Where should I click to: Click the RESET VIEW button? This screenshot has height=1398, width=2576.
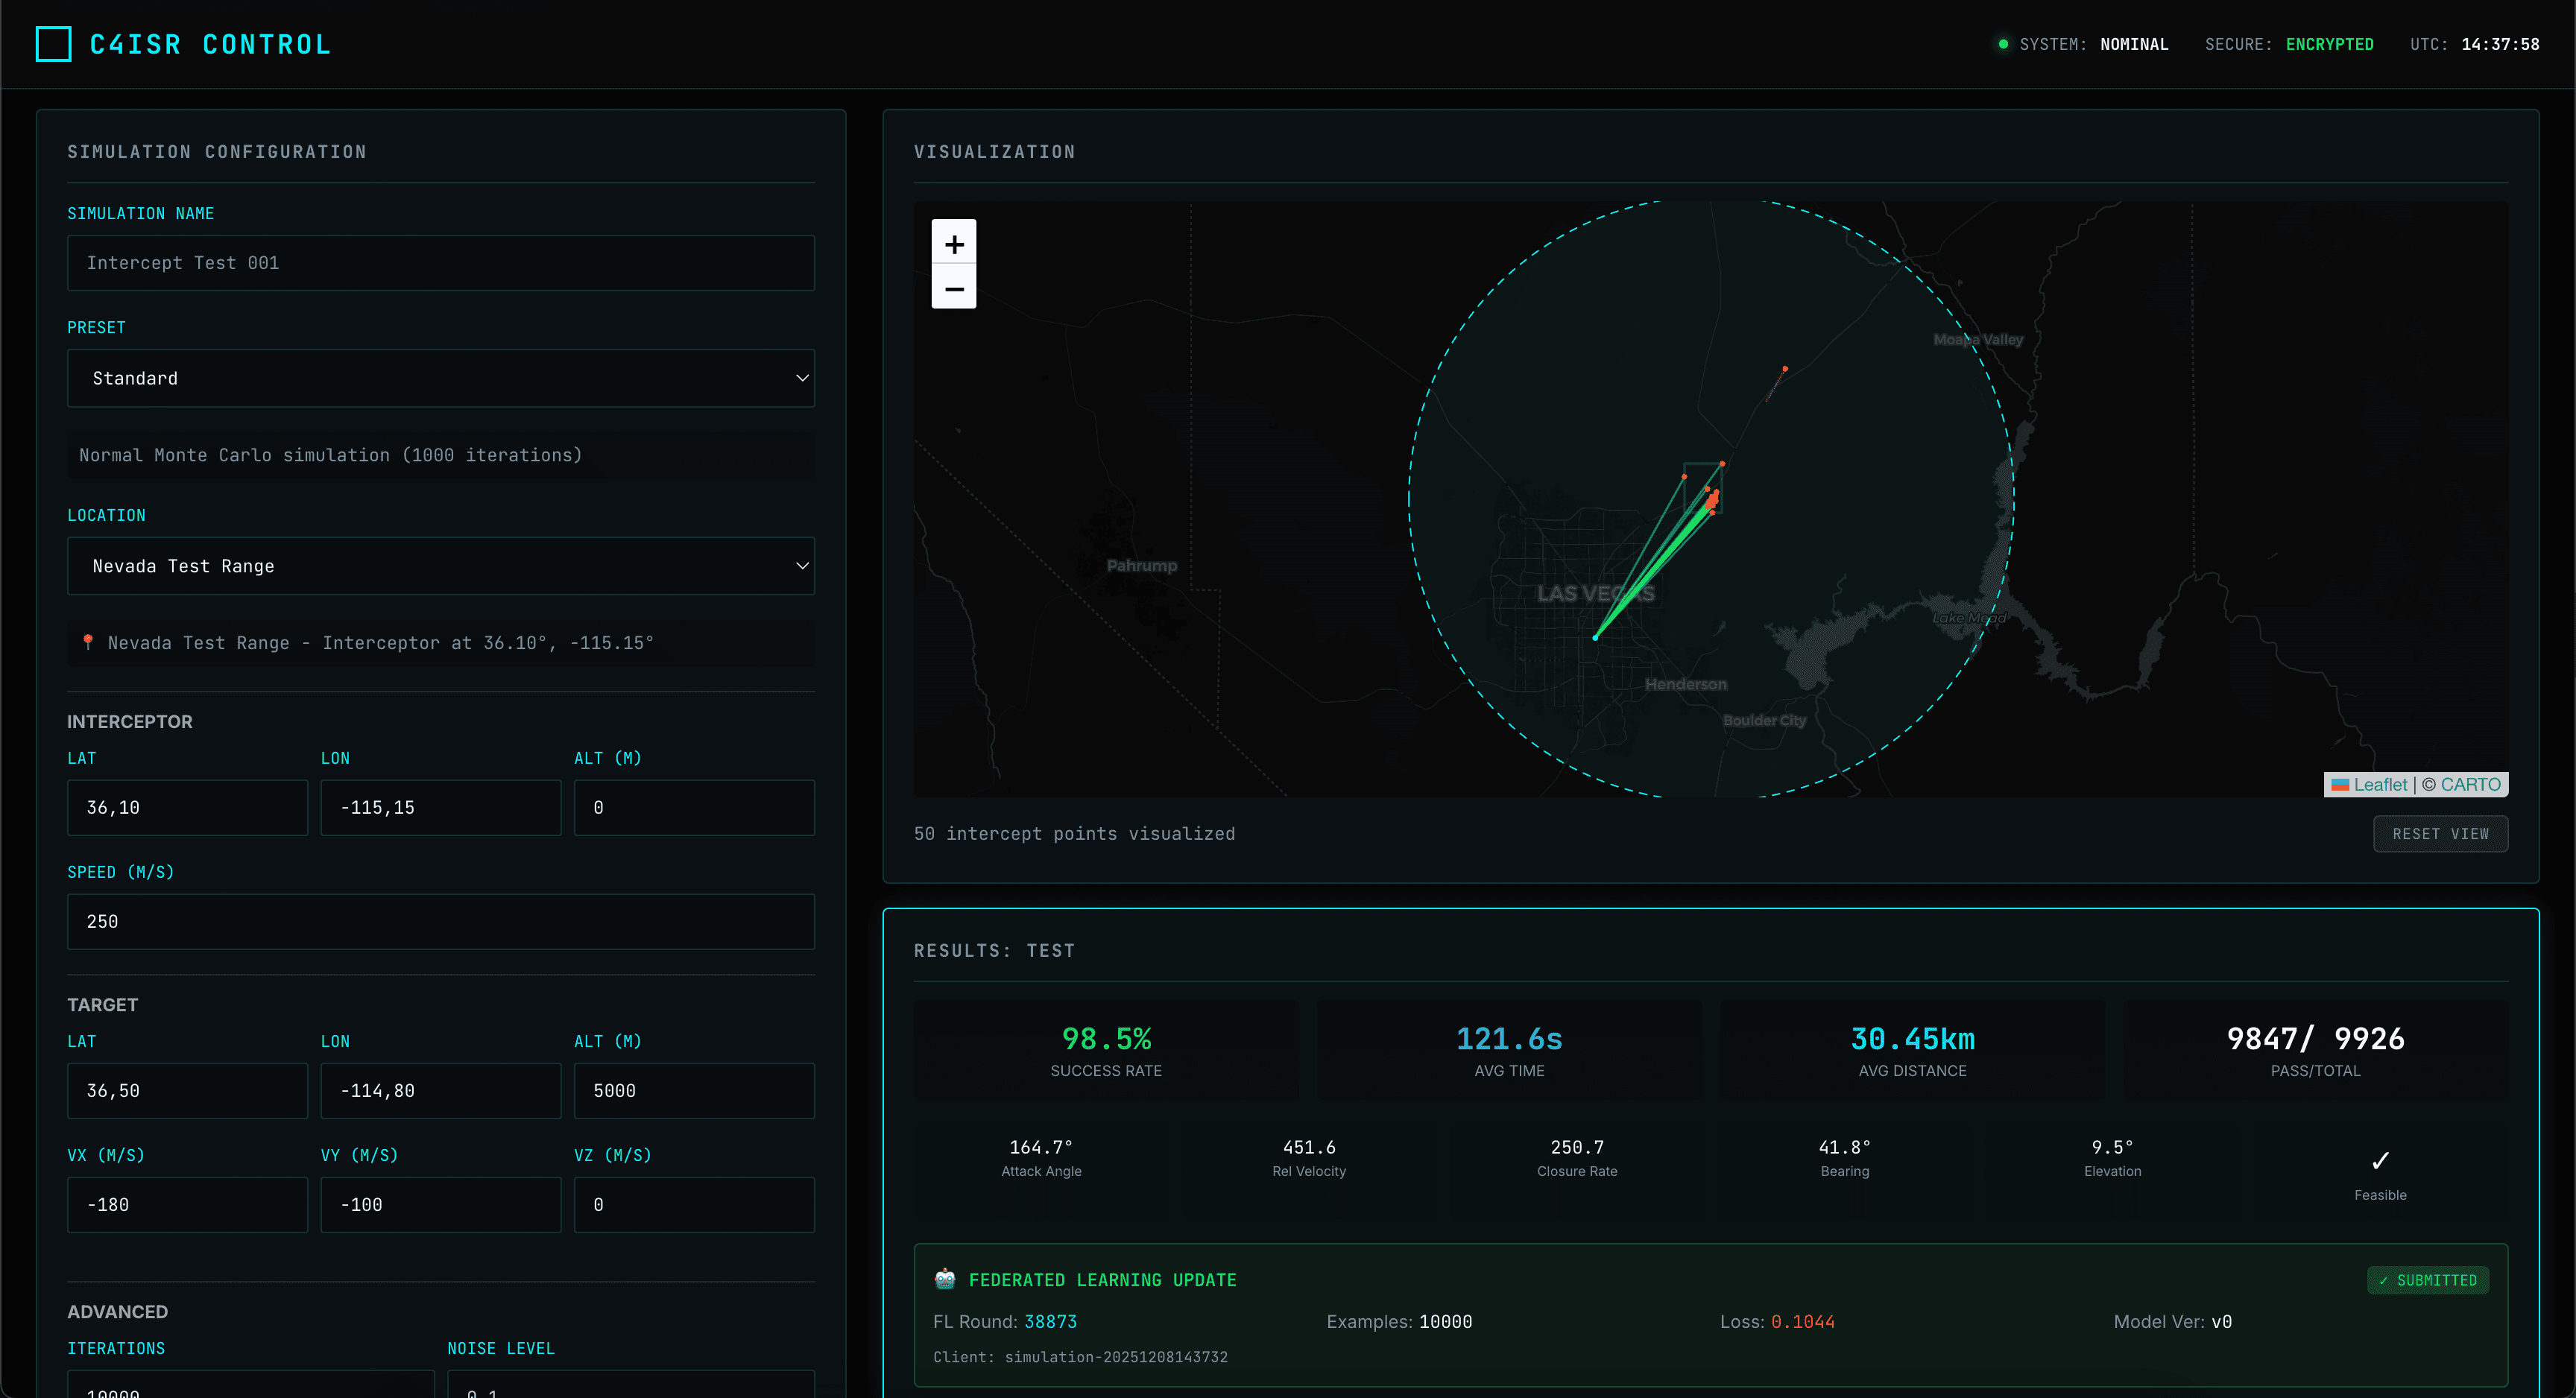(x=2440, y=833)
